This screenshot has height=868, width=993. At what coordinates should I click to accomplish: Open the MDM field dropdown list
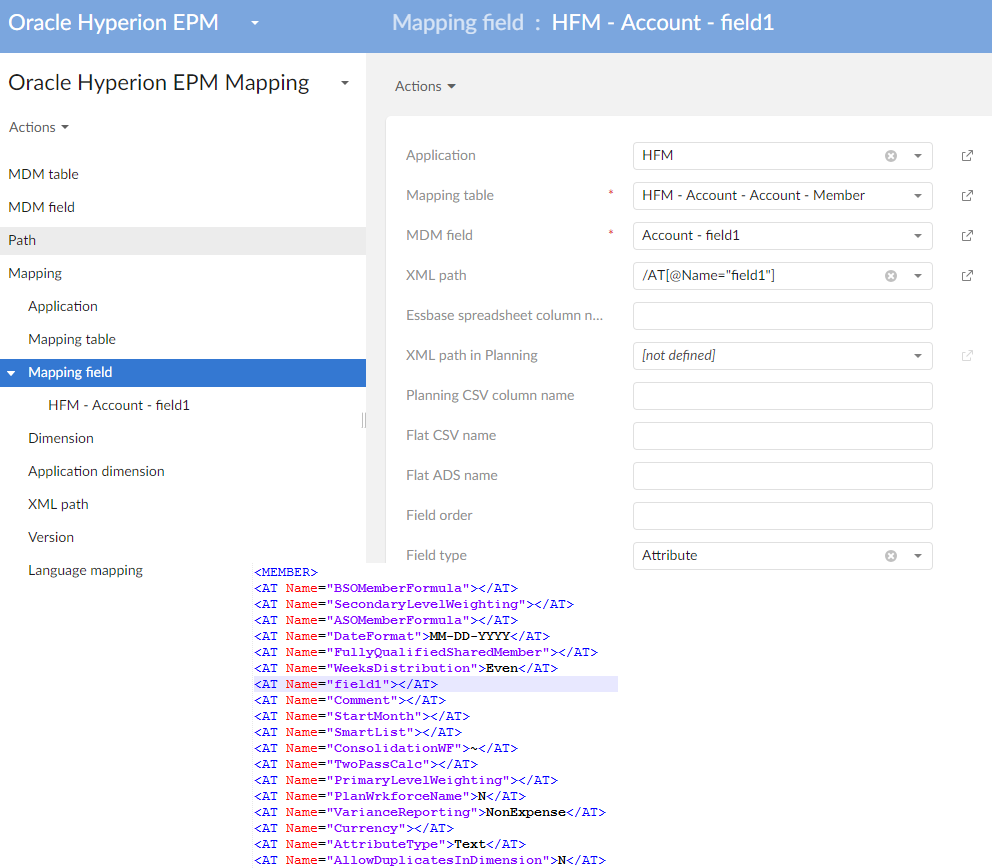coord(918,236)
